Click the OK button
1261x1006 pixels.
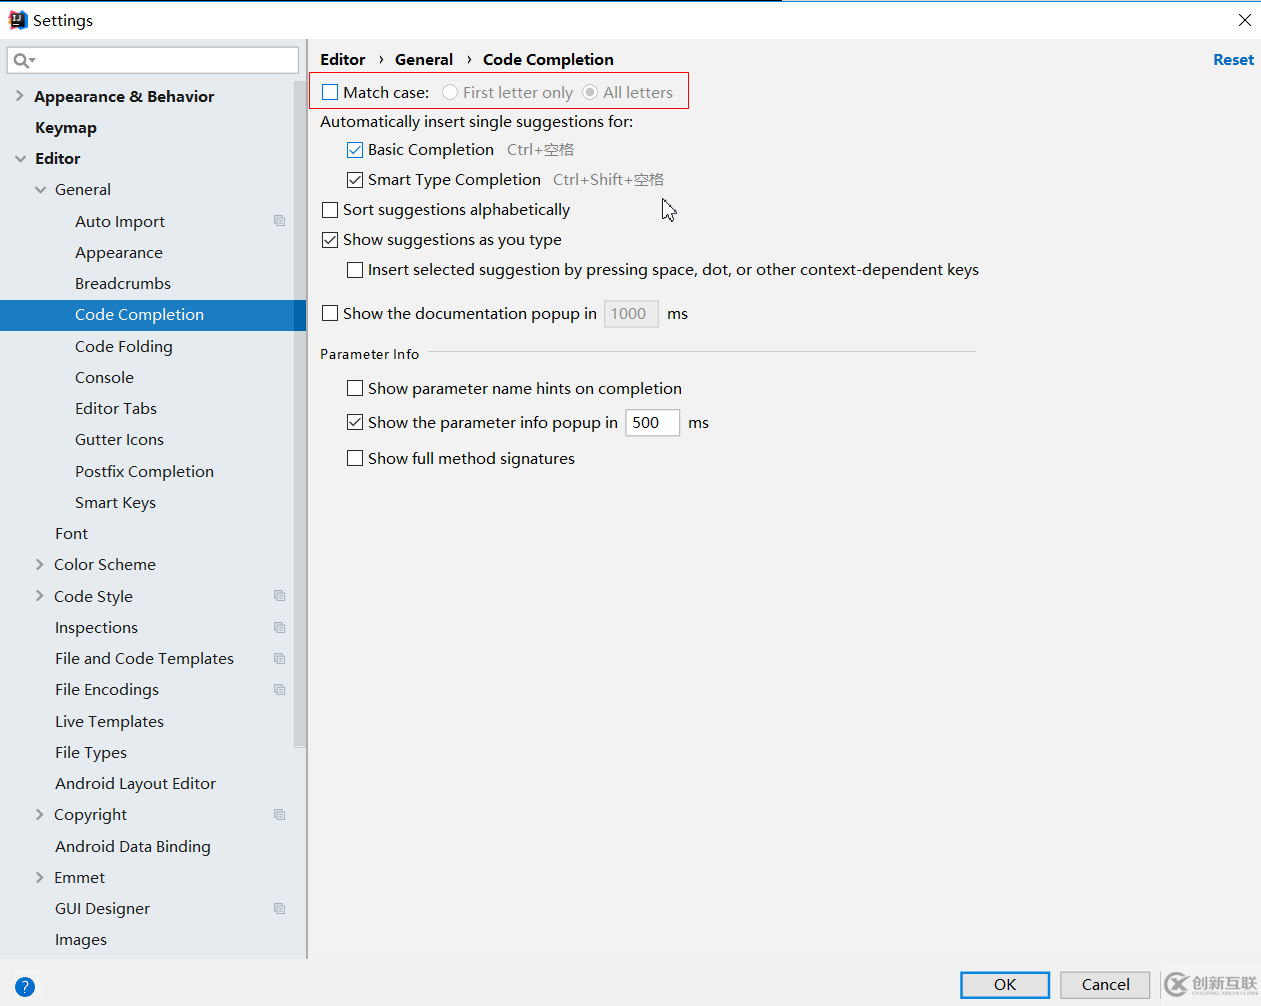(x=1004, y=985)
